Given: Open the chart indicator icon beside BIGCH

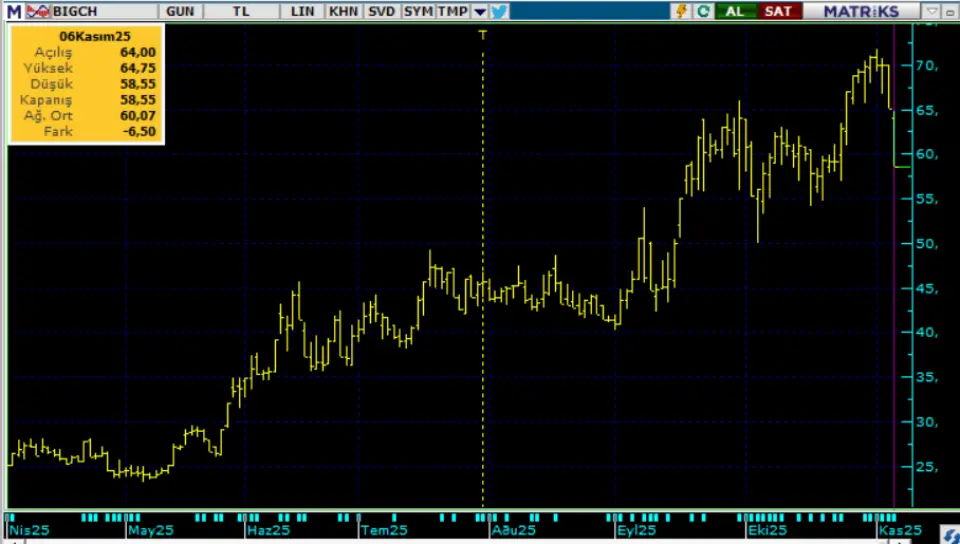Looking at the screenshot, I should point(37,11).
